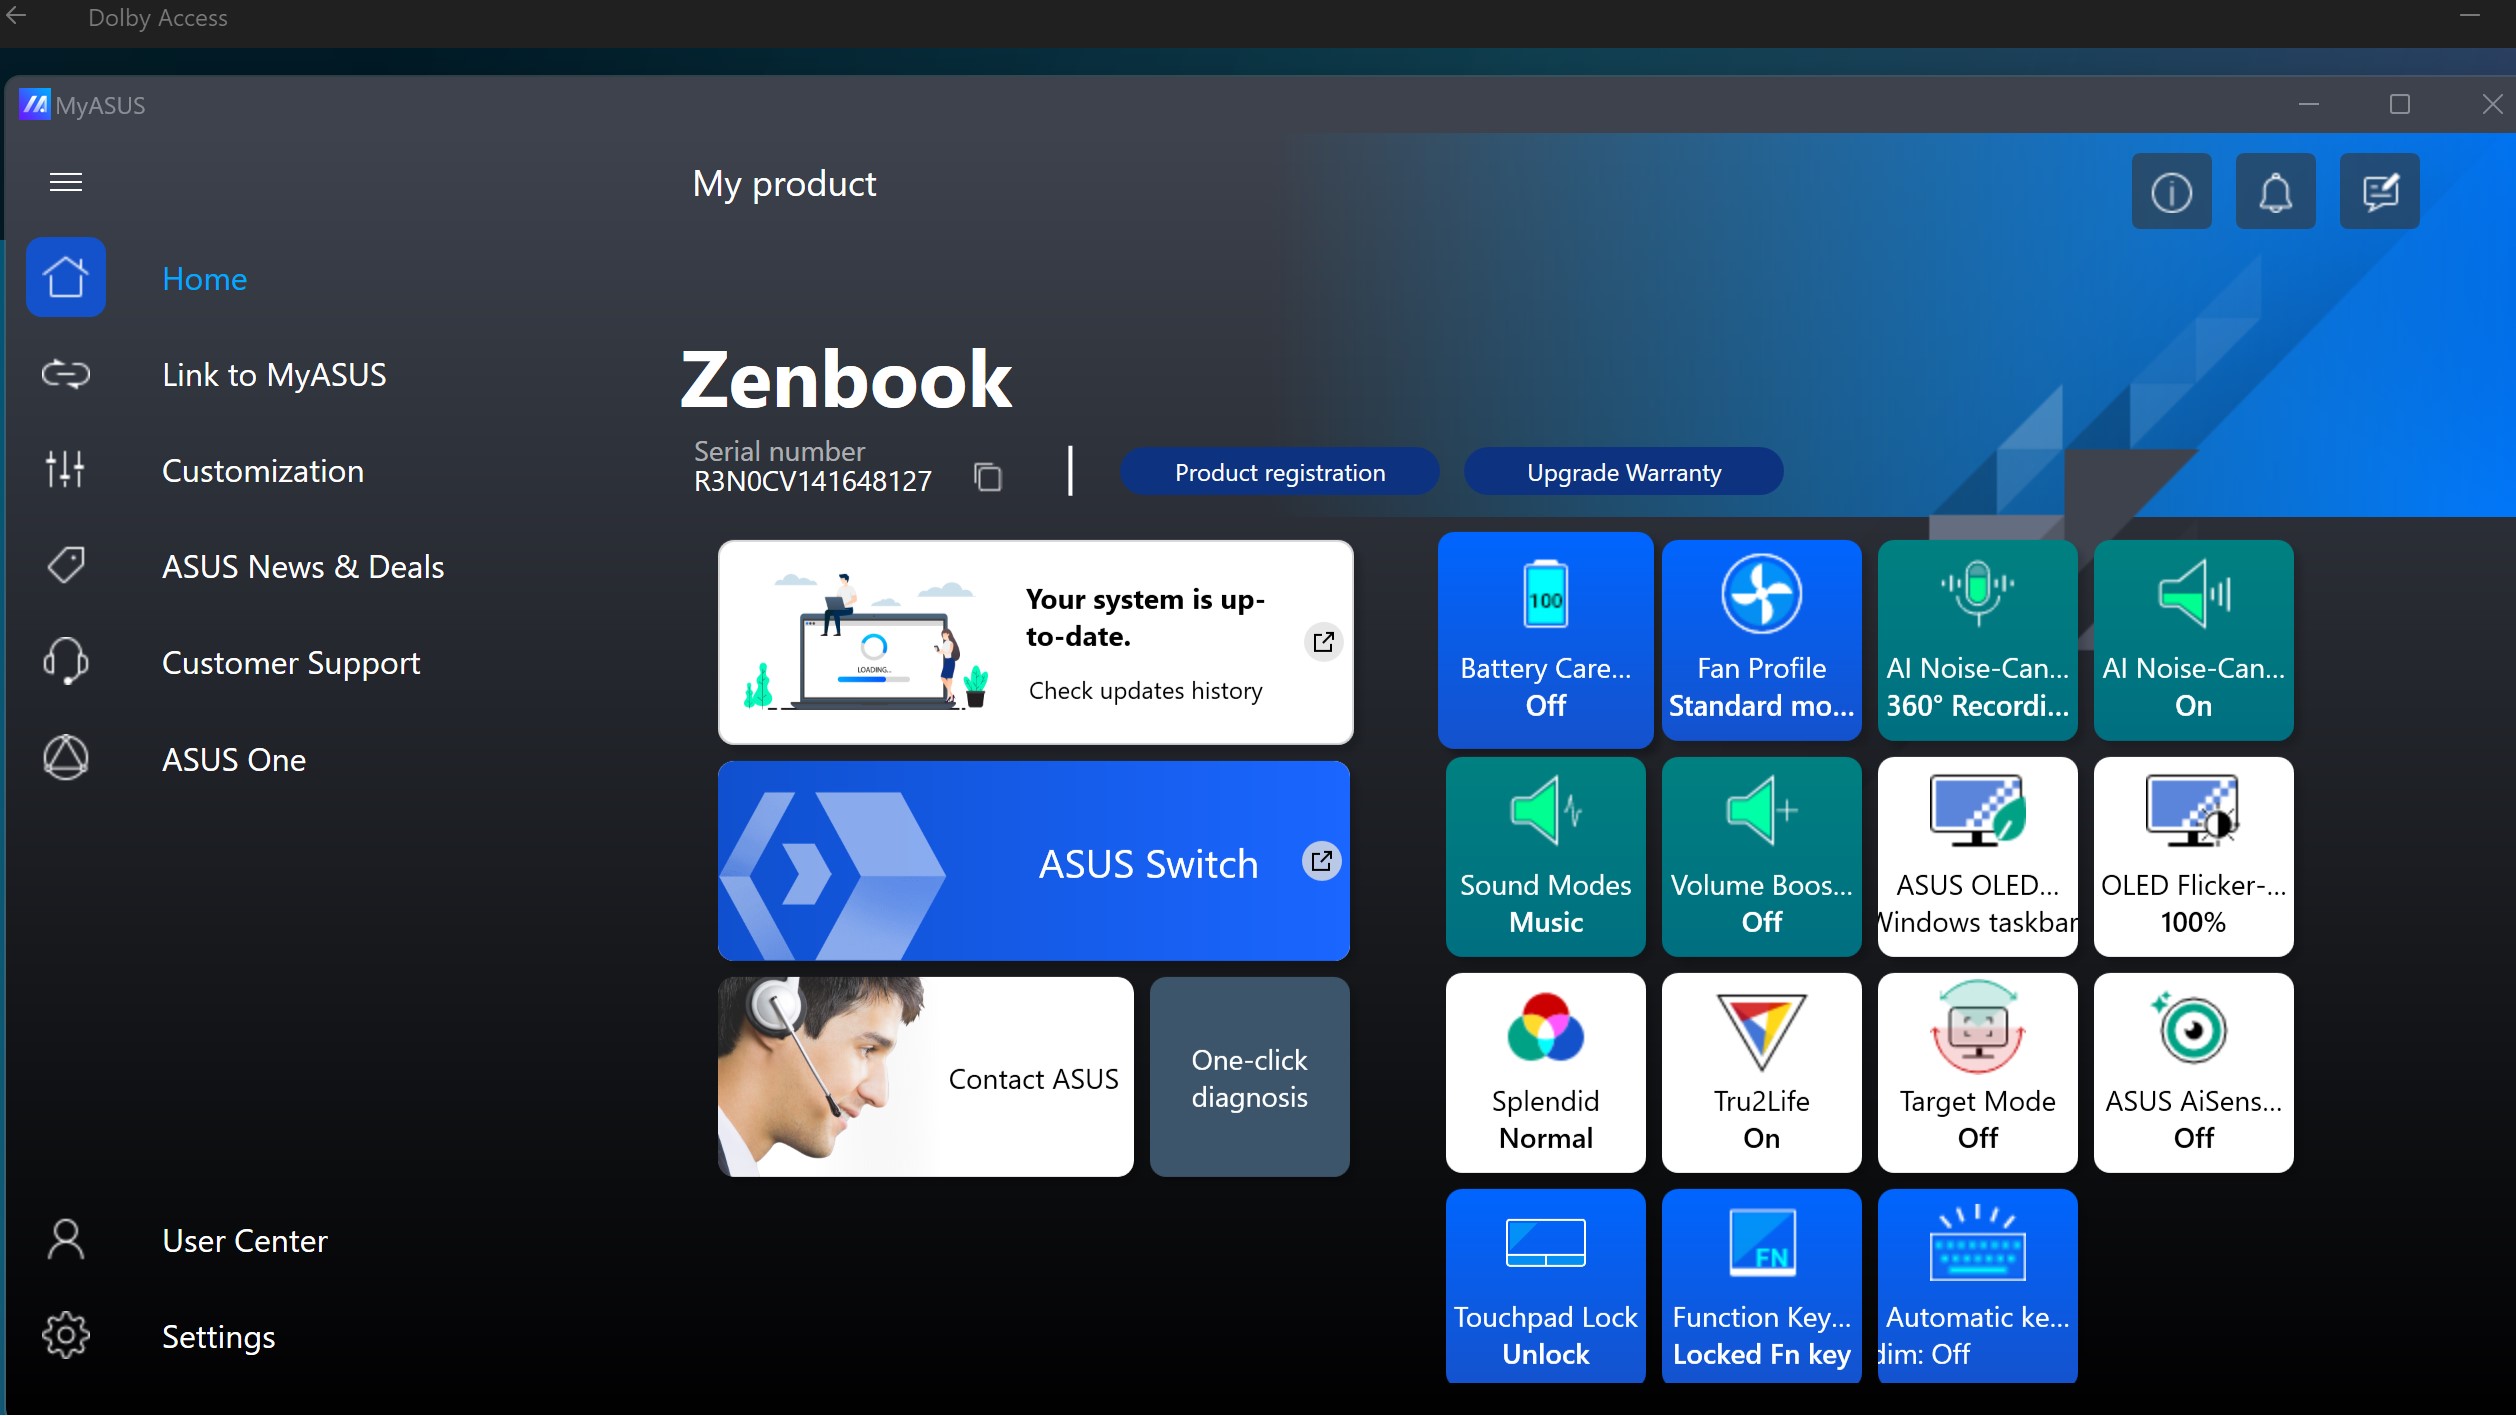Go to Customer Support in sidebar
Viewport: 2516px width, 1416px height.
(x=291, y=662)
